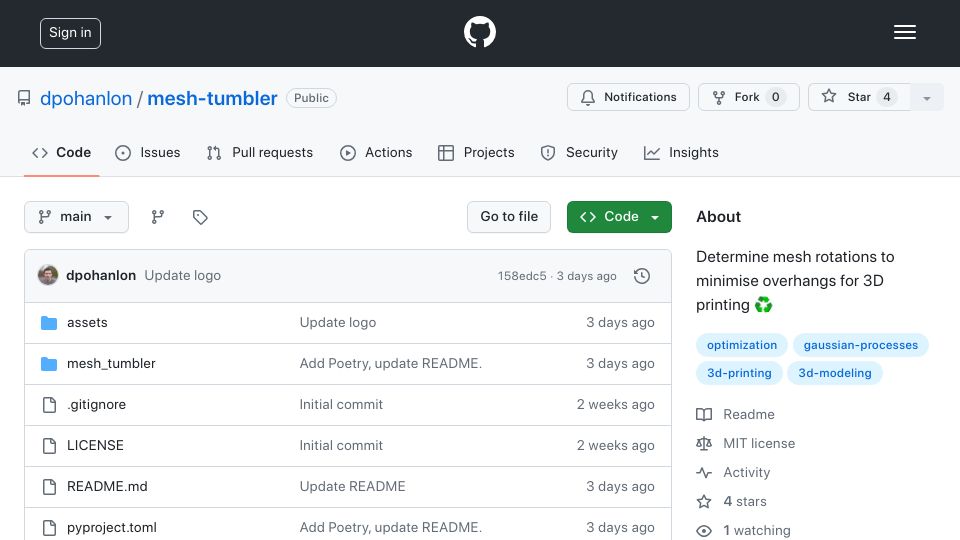The height and width of the screenshot is (540, 960).
Task: Open the .gitignore file
Action: point(96,405)
